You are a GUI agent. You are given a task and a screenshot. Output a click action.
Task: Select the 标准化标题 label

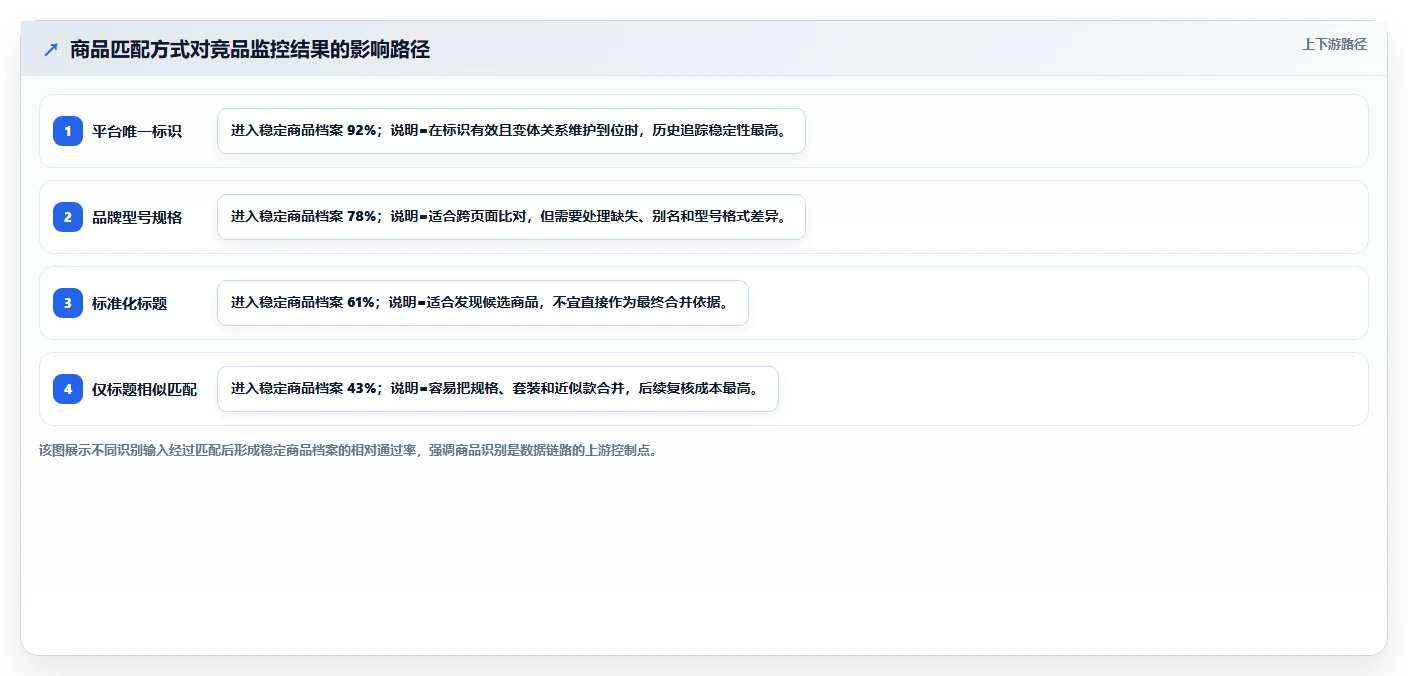[x=130, y=303]
